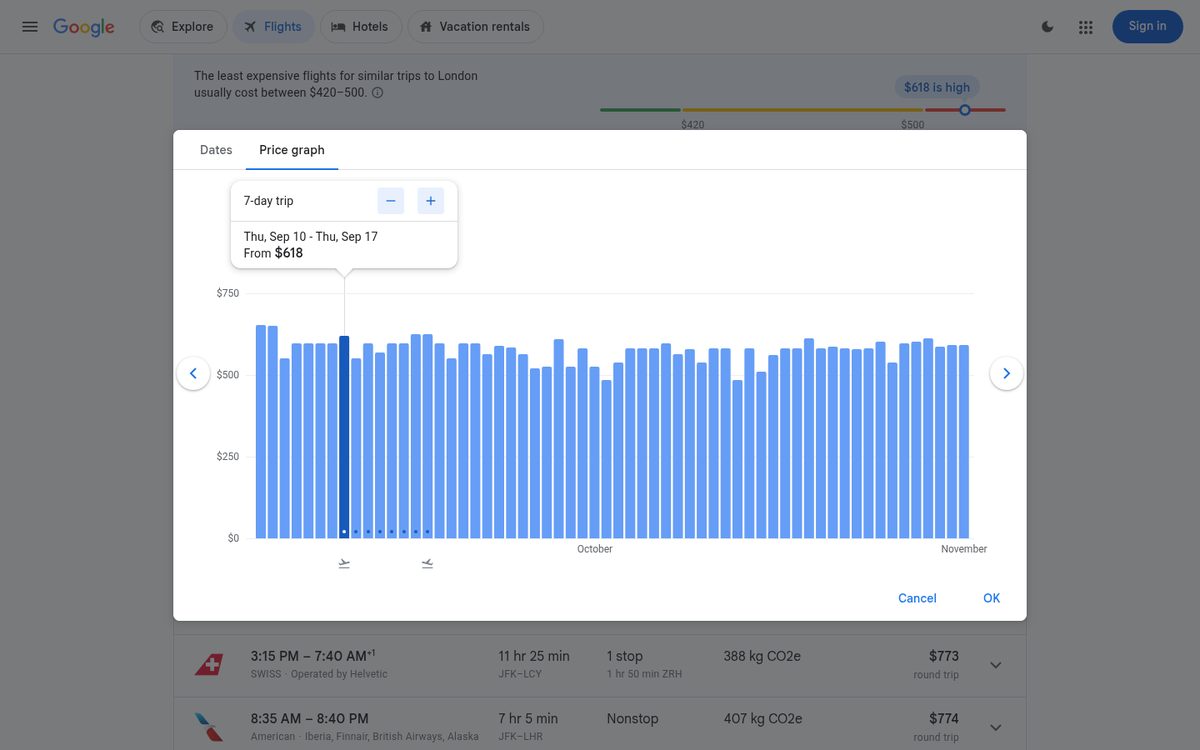Confirm dates with OK button

click(x=991, y=598)
